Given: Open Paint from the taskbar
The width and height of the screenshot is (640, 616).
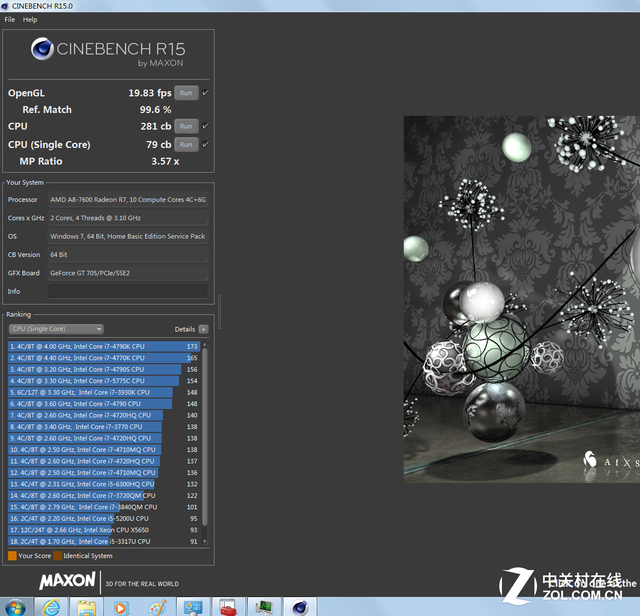Looking at the screenshot, I should (x=157, y=607).
